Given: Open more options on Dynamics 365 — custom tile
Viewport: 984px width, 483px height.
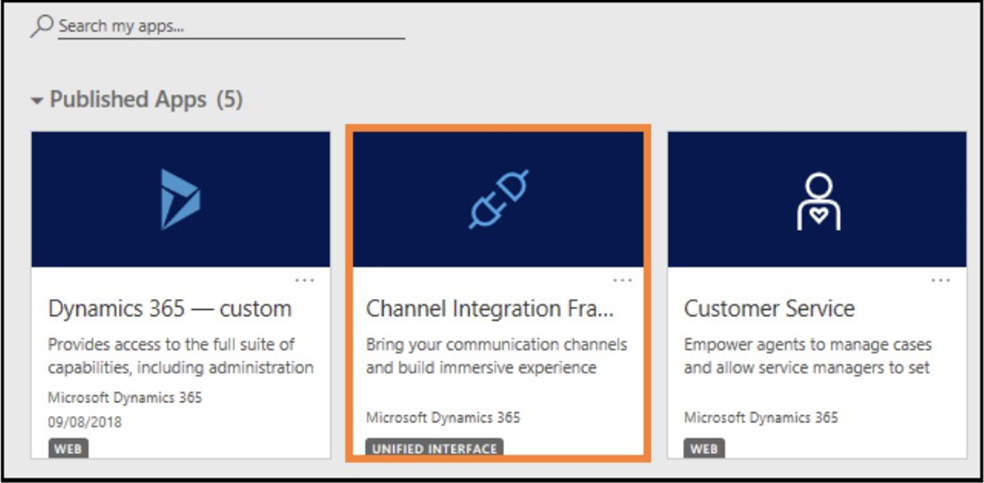Looking at the screenshot, I should (x=304, y=280).
